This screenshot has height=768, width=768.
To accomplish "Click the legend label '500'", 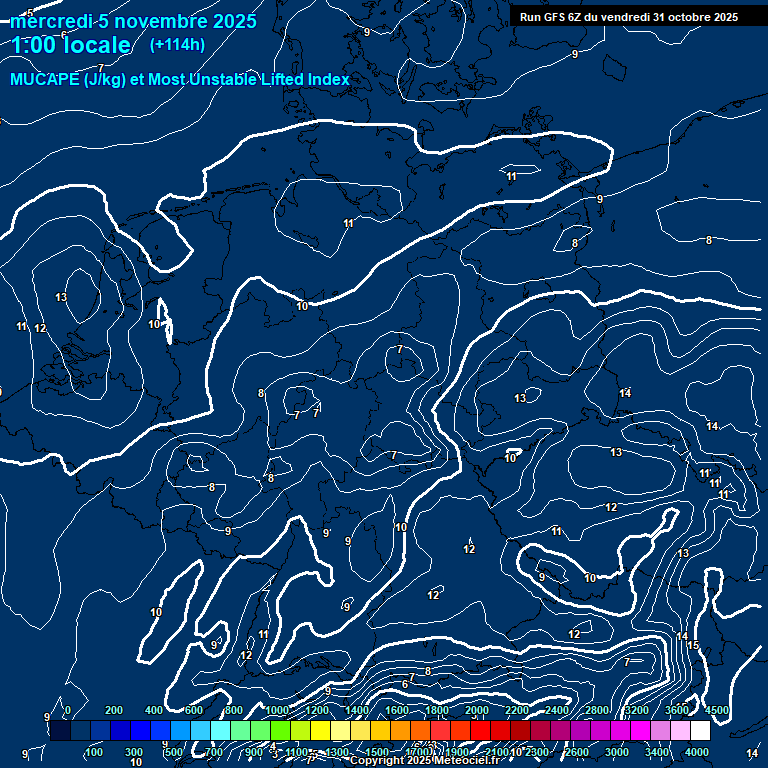I will 174,752.
